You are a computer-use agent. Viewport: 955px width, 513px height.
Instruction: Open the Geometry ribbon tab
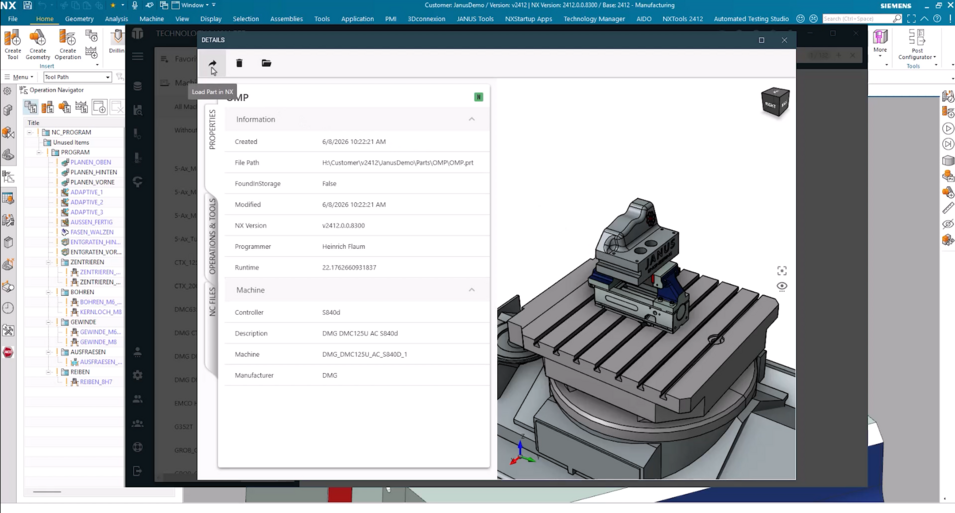pyautogui.click(x=79, y=19)
